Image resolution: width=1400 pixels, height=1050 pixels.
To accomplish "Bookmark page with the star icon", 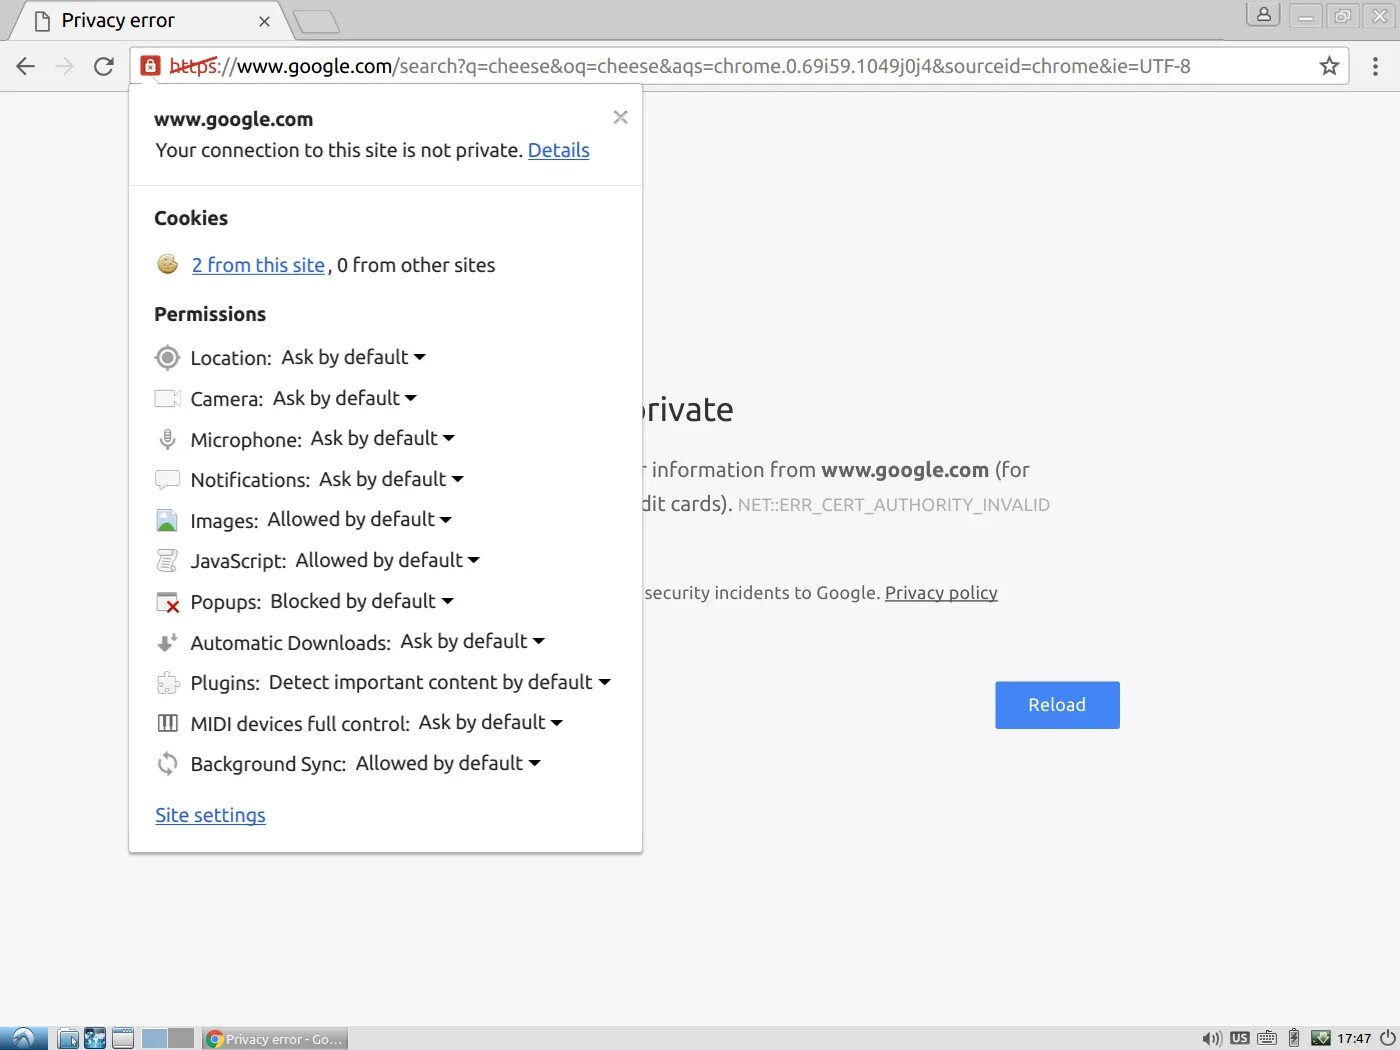I will [1329, 66].
